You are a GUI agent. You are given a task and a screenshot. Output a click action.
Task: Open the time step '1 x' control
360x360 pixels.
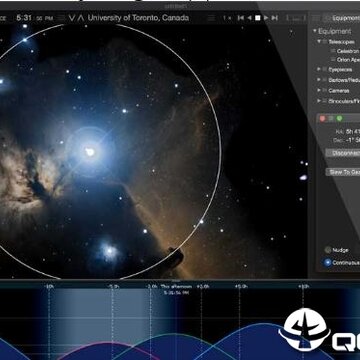[227, 18]
